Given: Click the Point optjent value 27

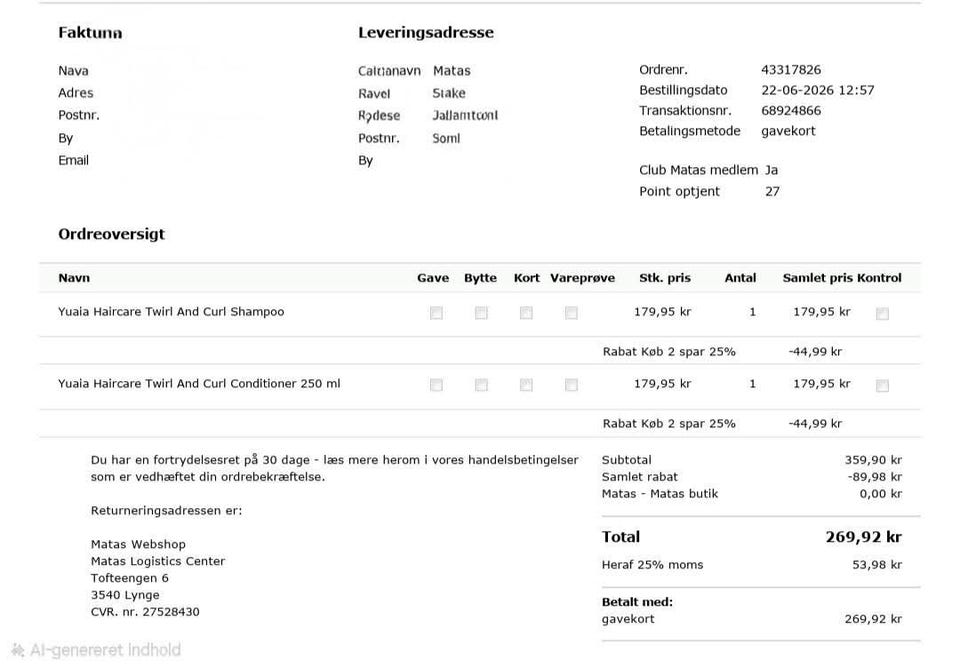Looking at the screenshot, I should click(773, 191).
